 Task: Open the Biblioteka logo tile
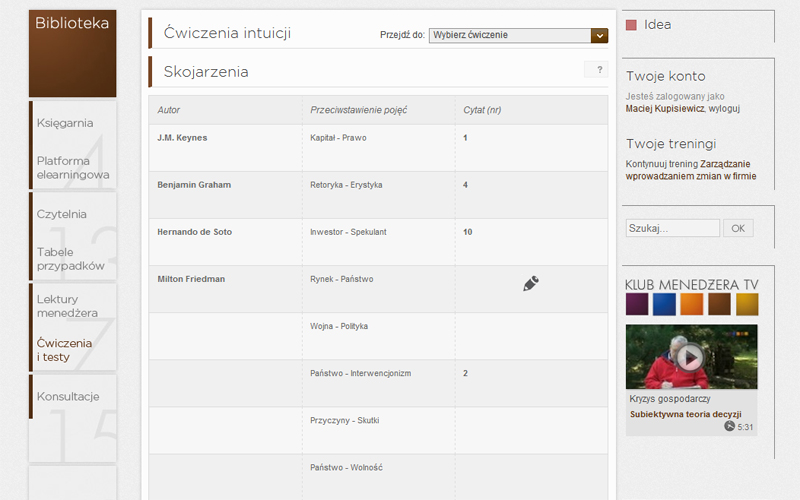click(x=72, y=54)
